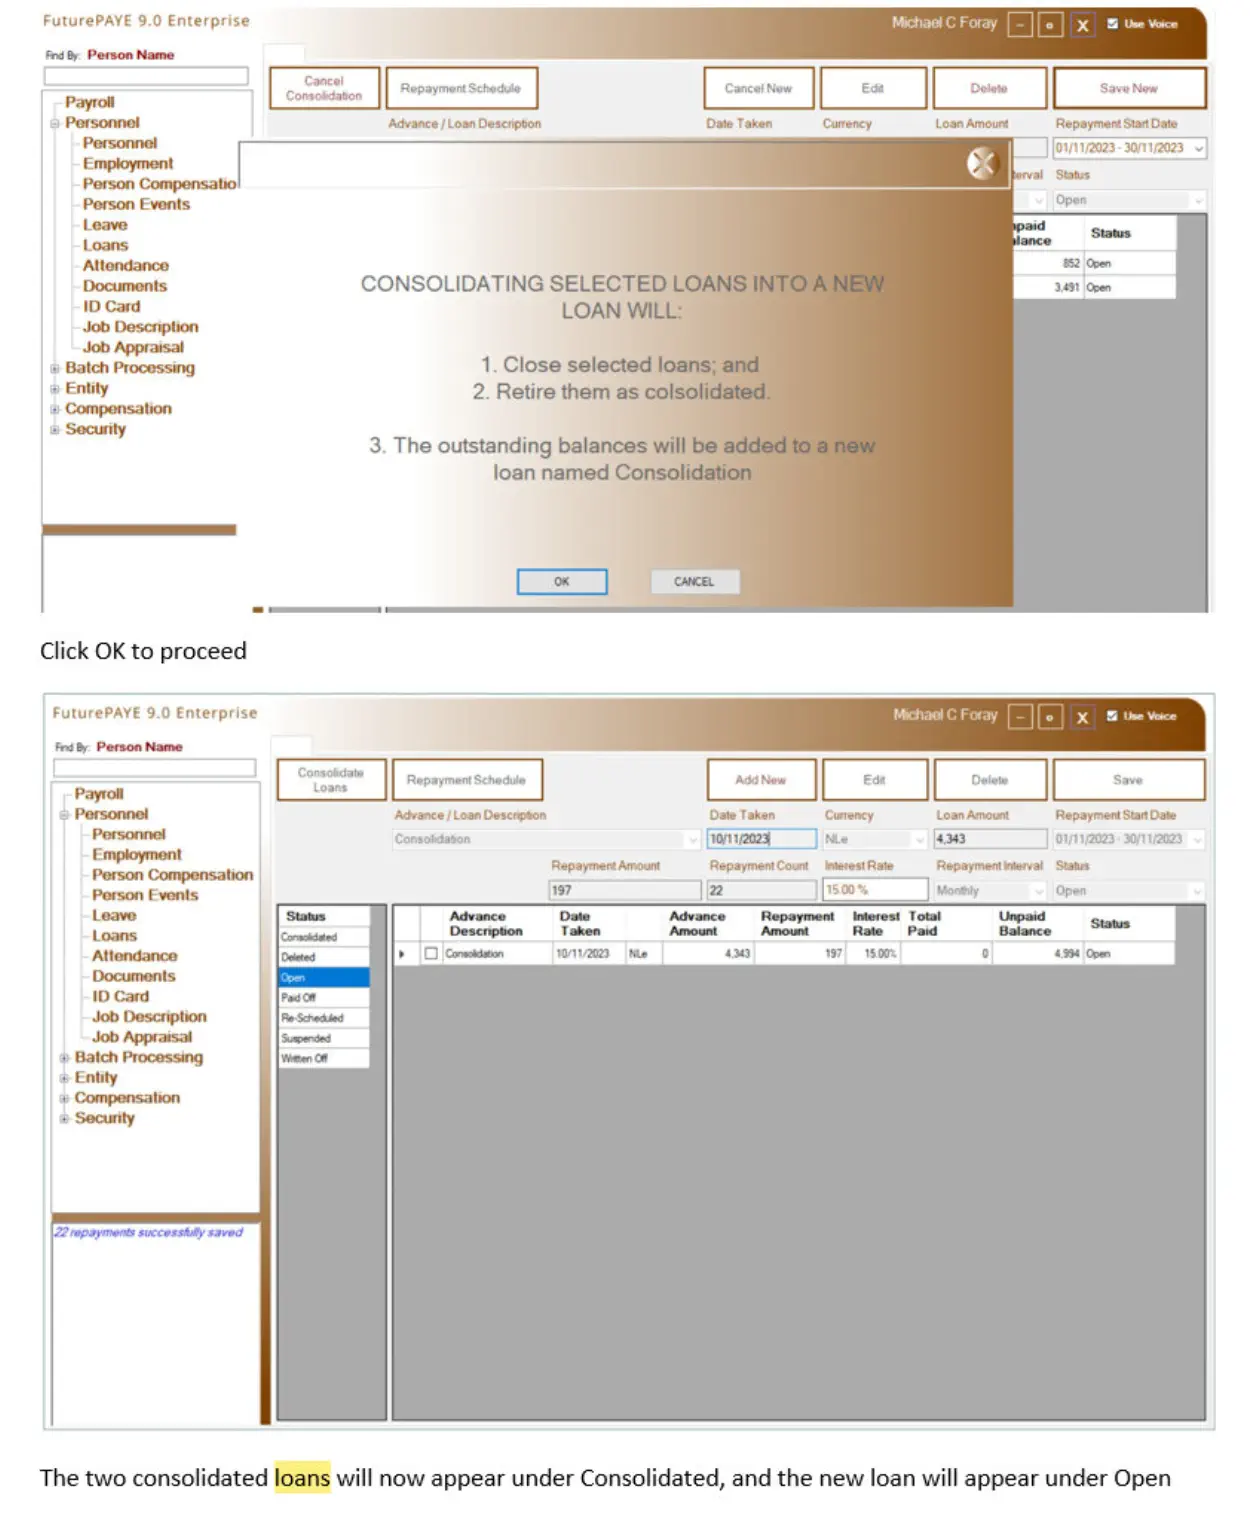The height and width of the screenshot is (1514, 1250).
Task: Open Person Events tree item in bottom screenshot
Action: click(x=145, y=895)
